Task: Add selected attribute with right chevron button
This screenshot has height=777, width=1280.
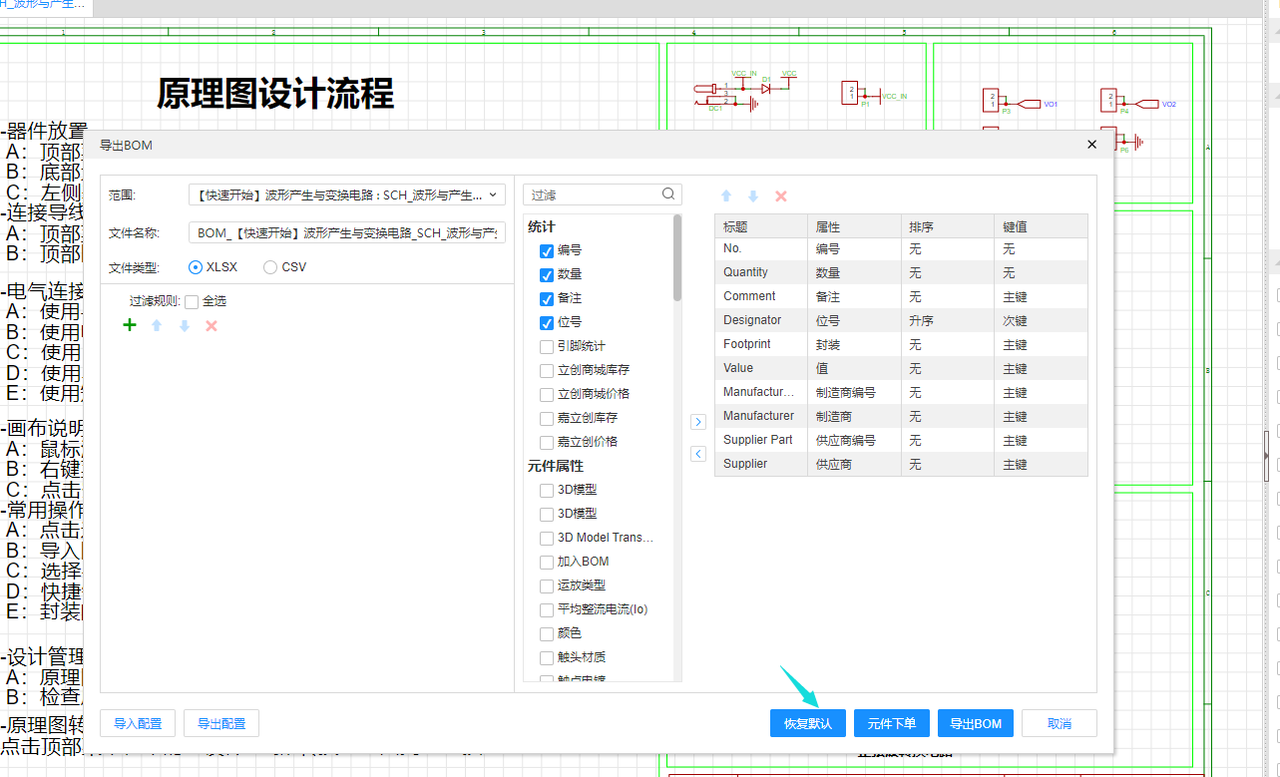Action: tap(698, 423)
